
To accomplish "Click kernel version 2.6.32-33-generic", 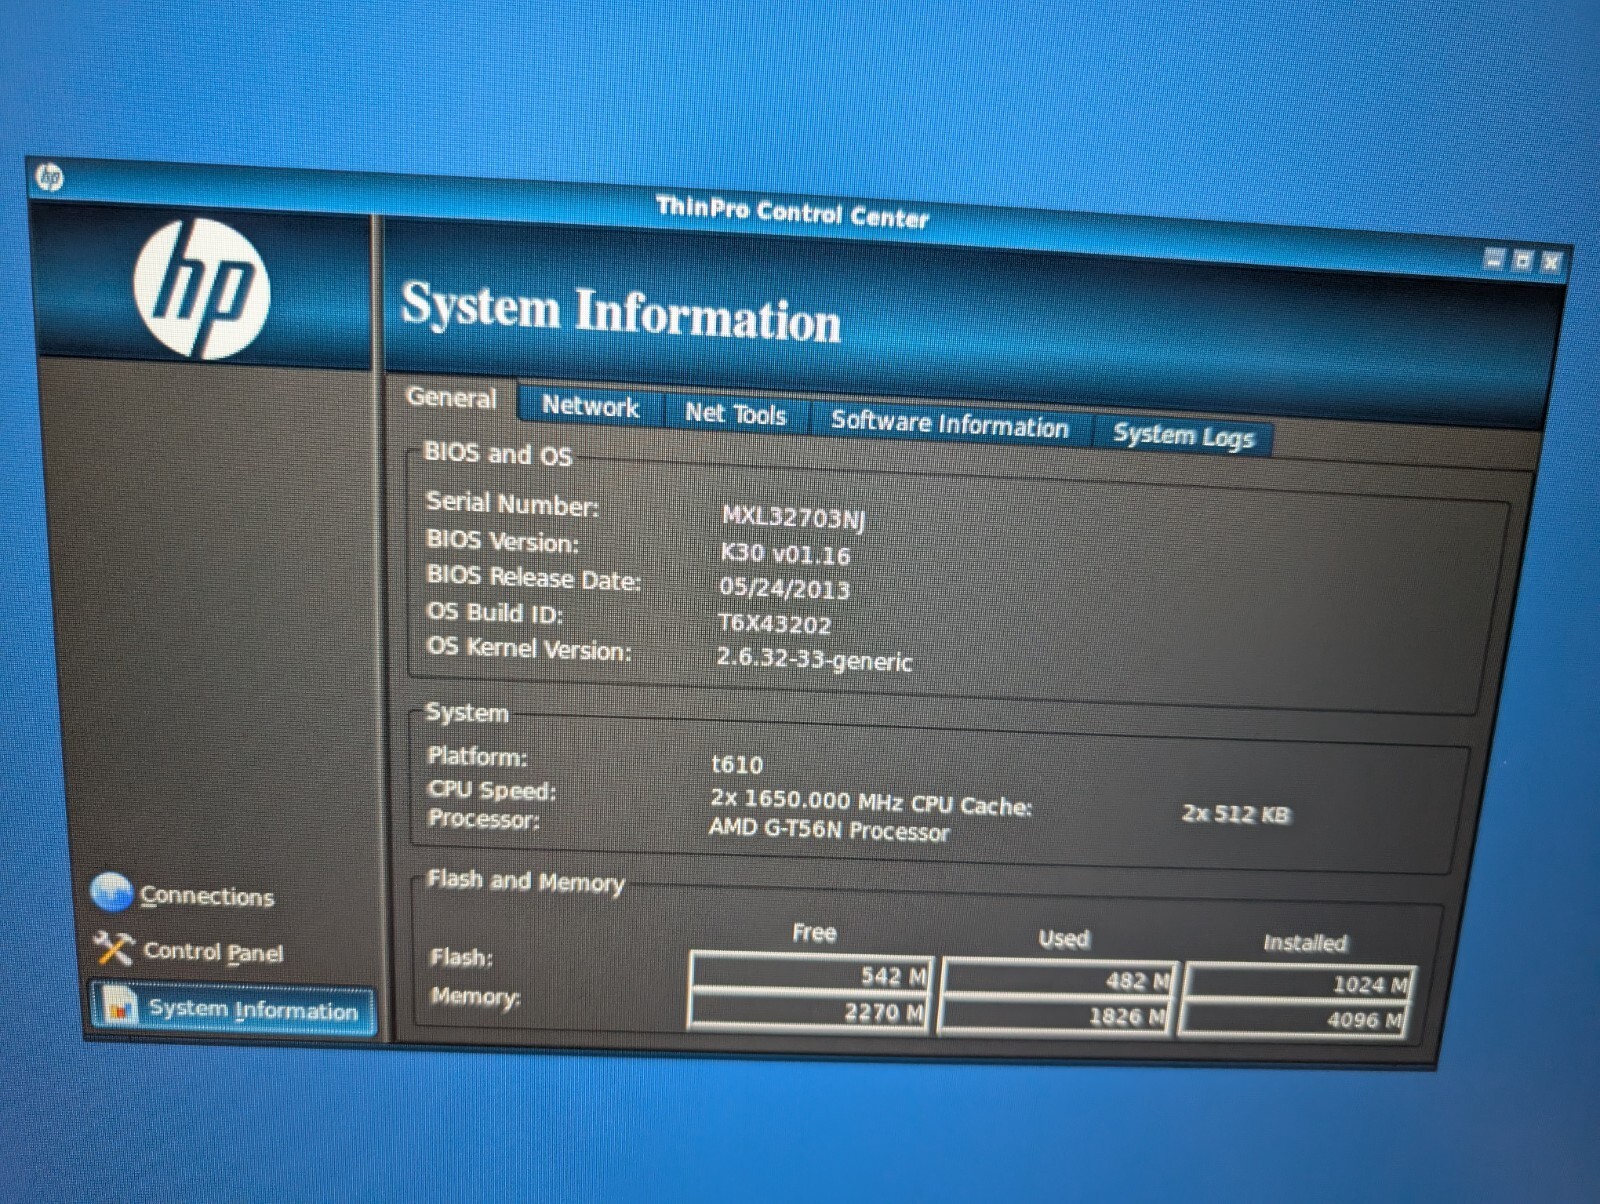I will [x=814, y=659].
